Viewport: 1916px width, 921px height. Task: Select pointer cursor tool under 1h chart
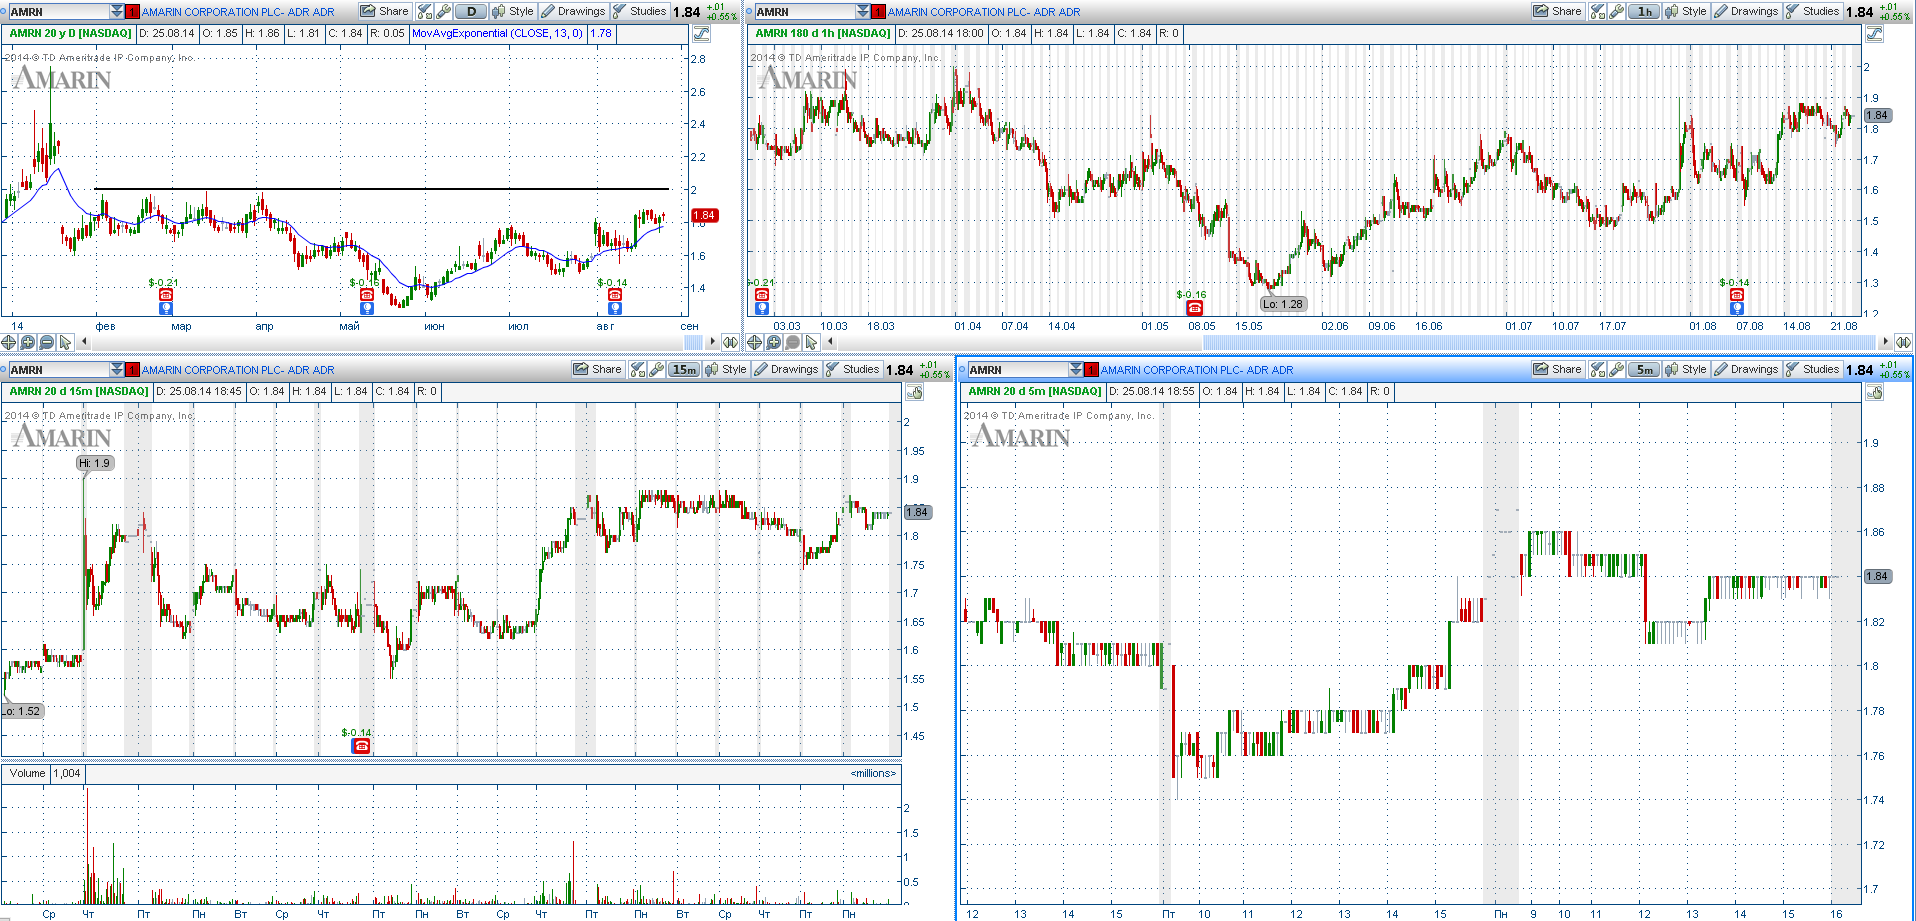click(812, 342)
